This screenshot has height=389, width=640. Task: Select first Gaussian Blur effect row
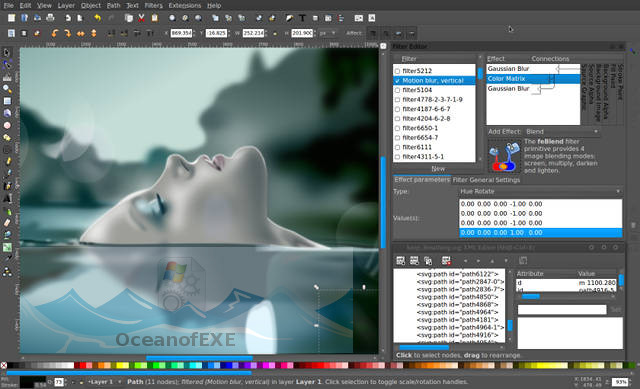pos(533,69)
